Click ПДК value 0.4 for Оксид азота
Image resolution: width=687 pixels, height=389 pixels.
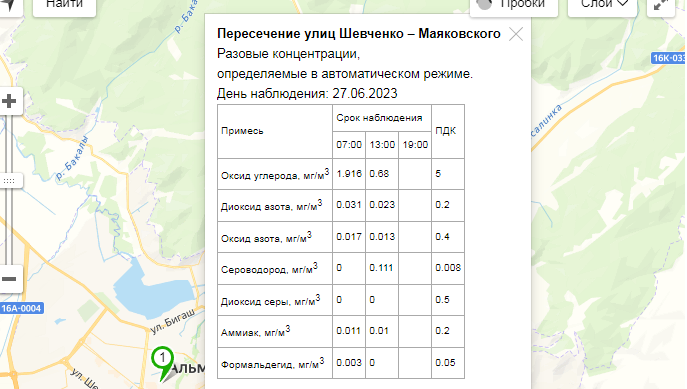[x=442, y=237]
